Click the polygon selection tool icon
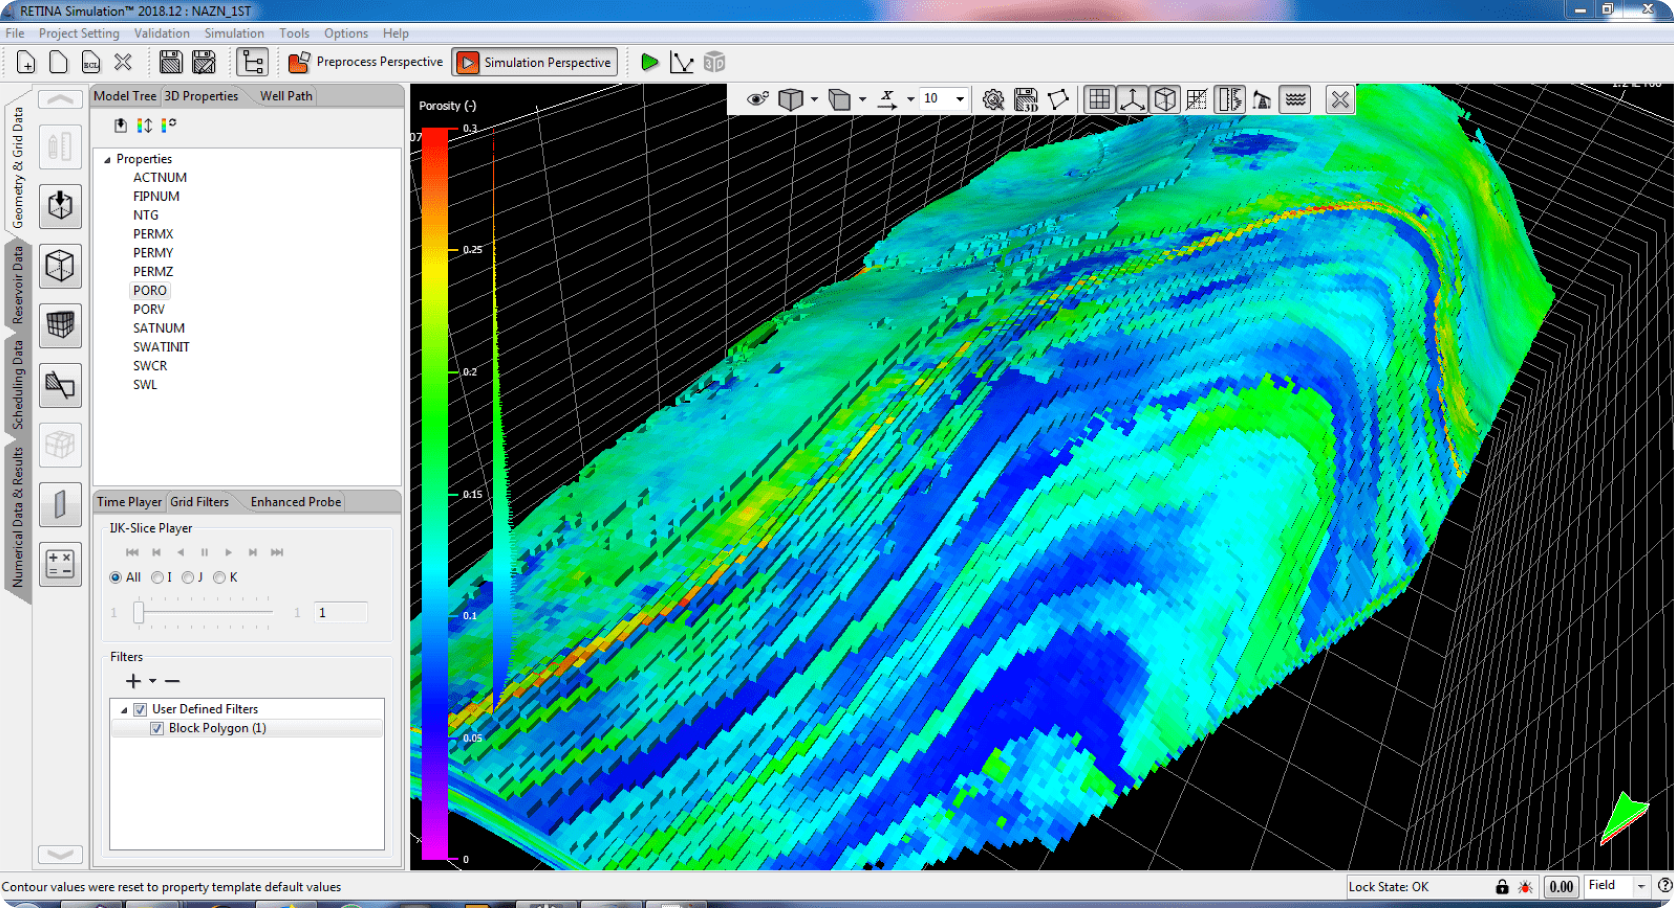The height and width of the screenshot is (908, 1674). [1059, 99]
